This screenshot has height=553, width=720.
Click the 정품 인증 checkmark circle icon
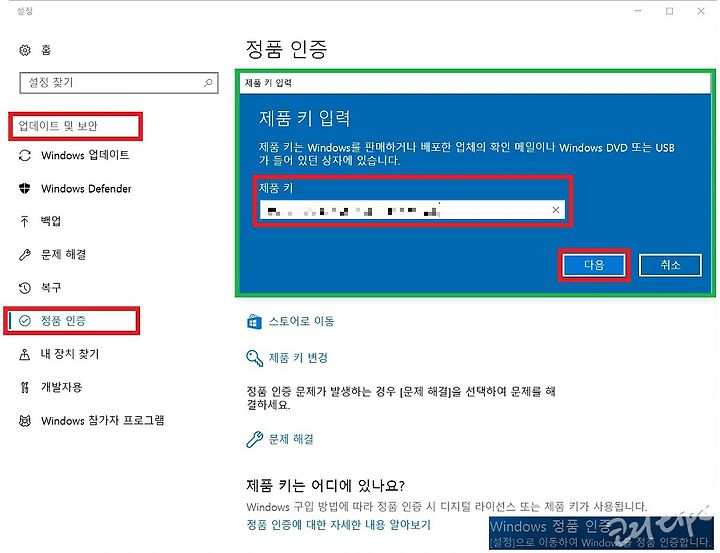point(25,321)
